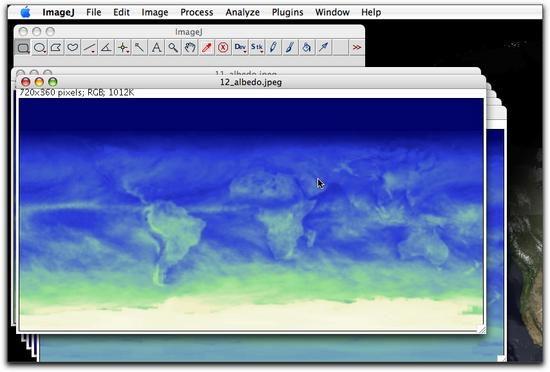Select the Point tool

click(x=123, y=47)
